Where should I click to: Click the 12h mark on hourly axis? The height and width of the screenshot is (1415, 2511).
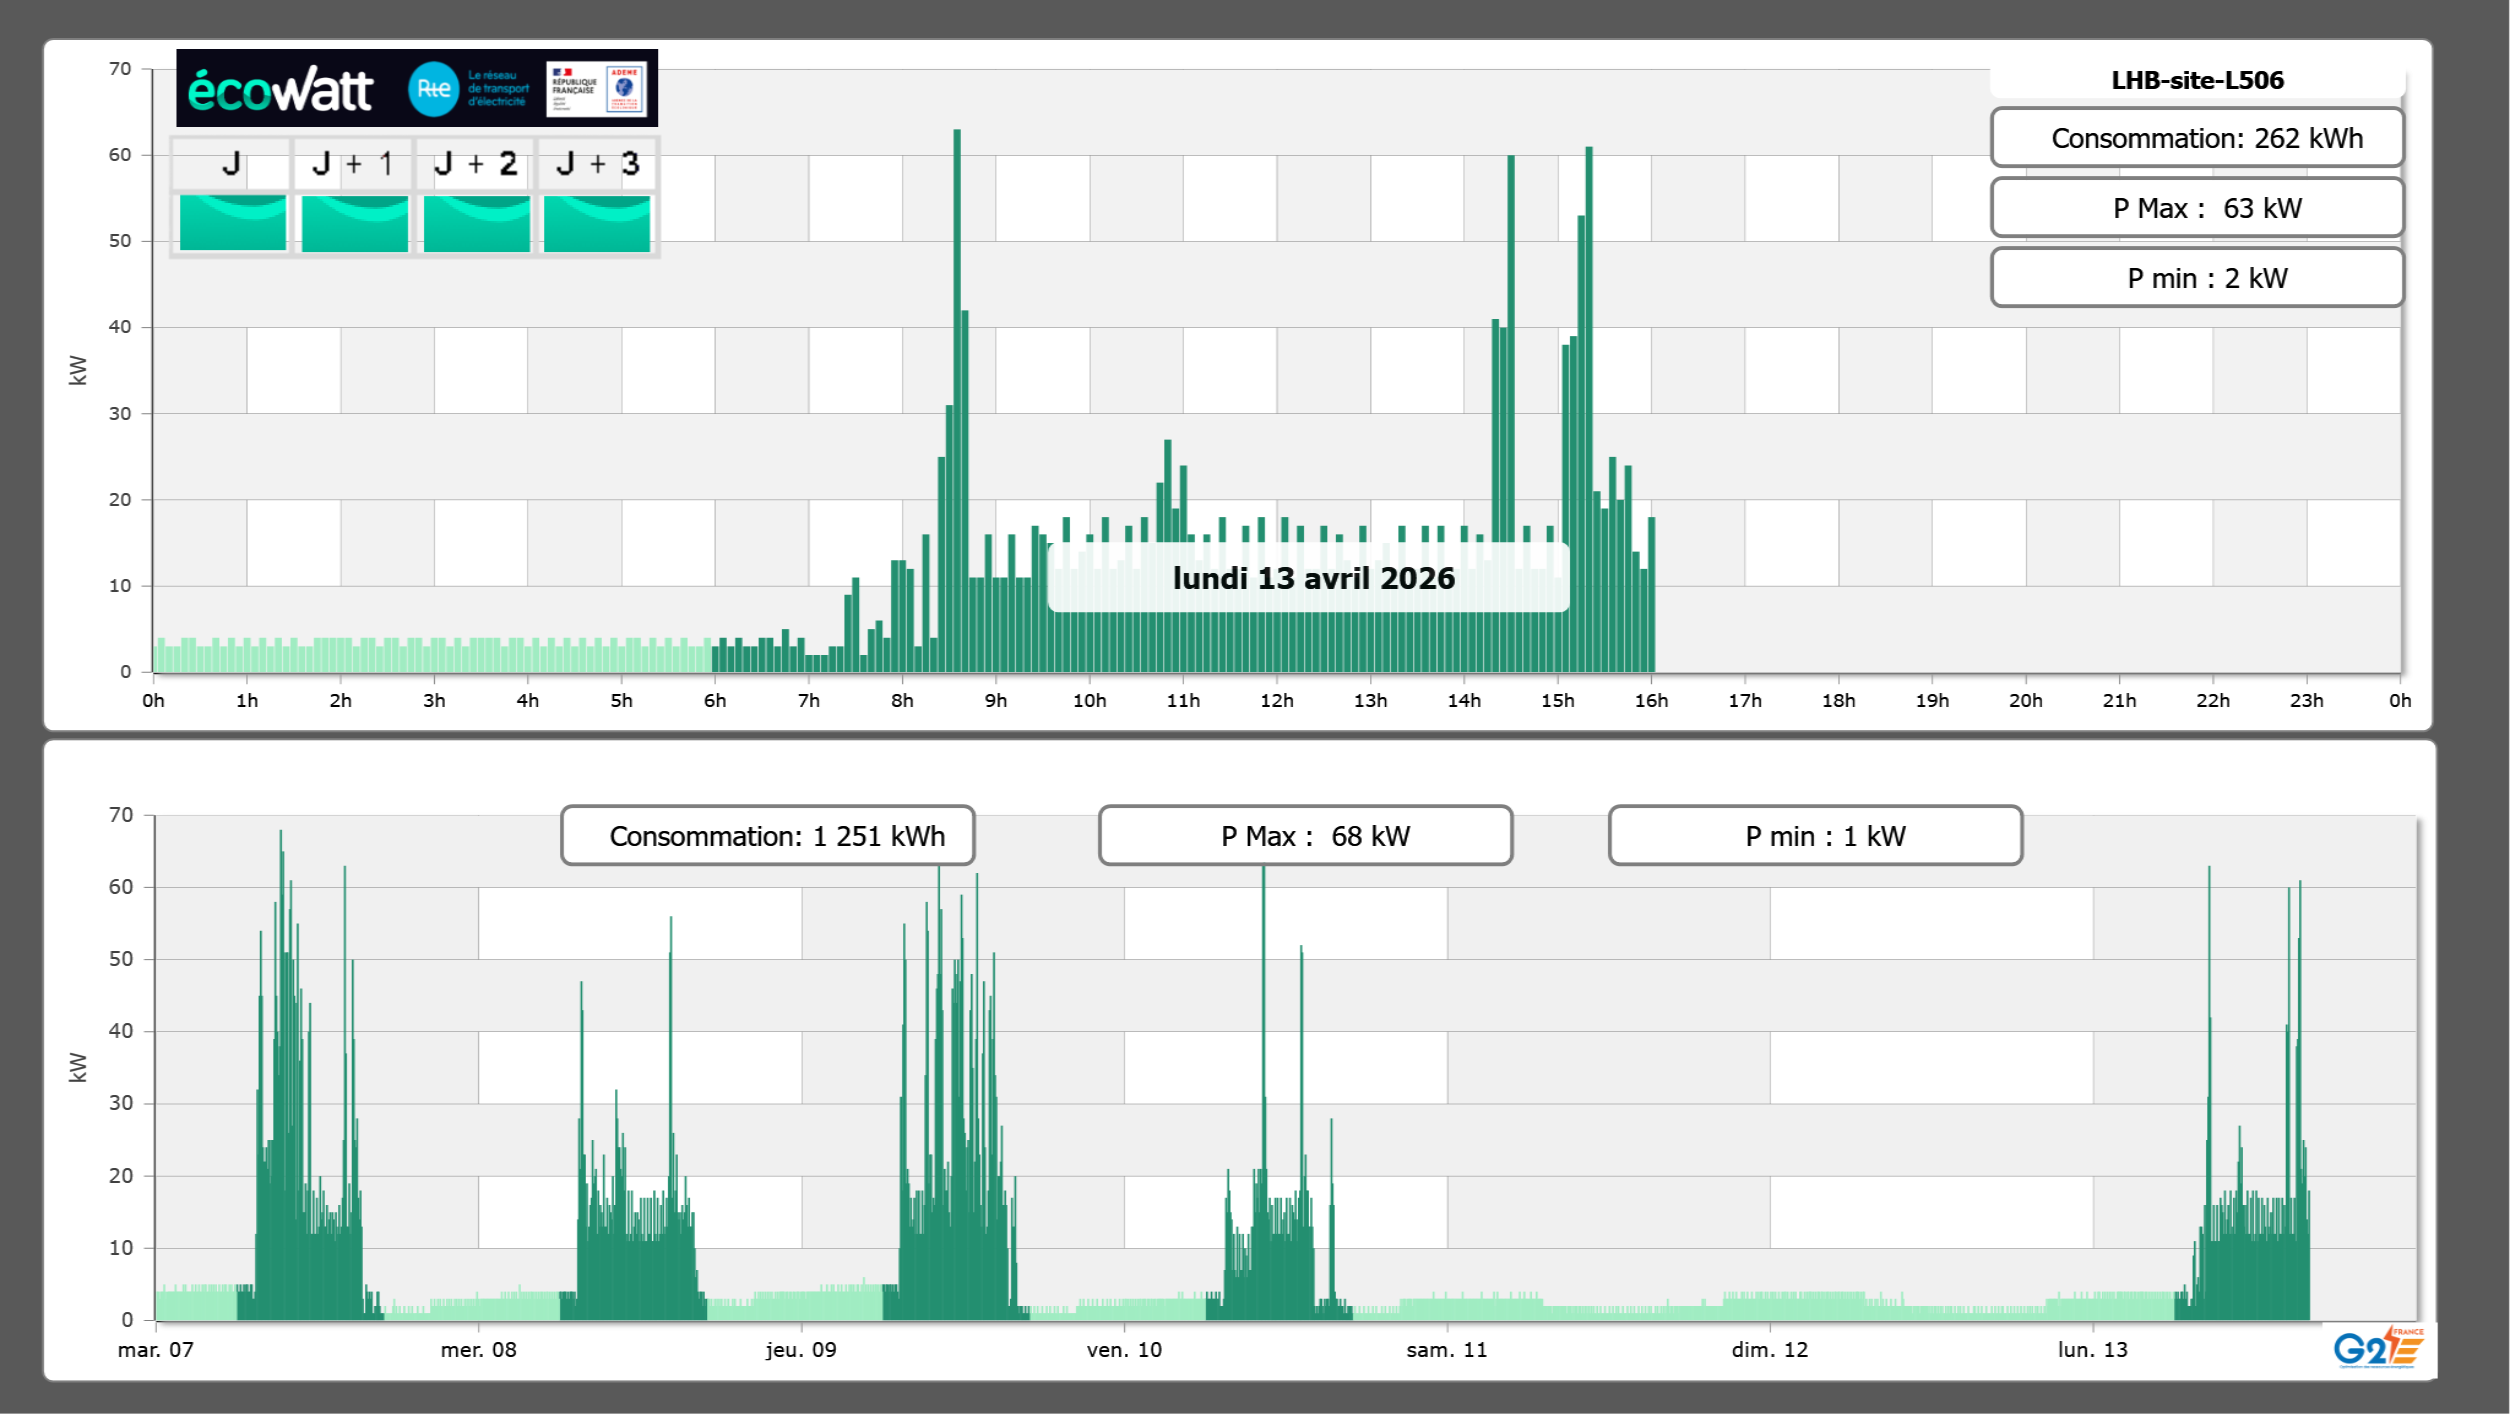(x=1276, y=701)
